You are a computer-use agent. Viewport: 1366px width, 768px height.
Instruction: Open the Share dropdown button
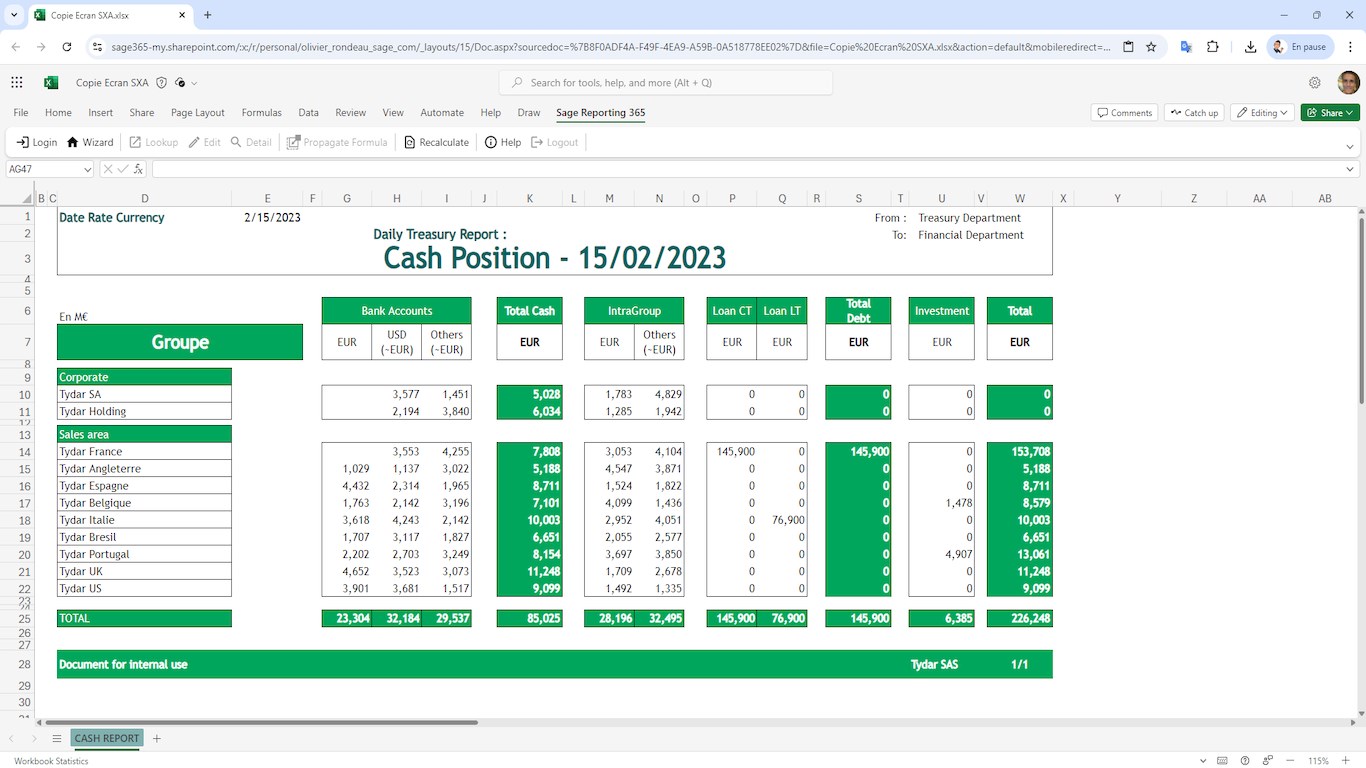coord(1330,113)
